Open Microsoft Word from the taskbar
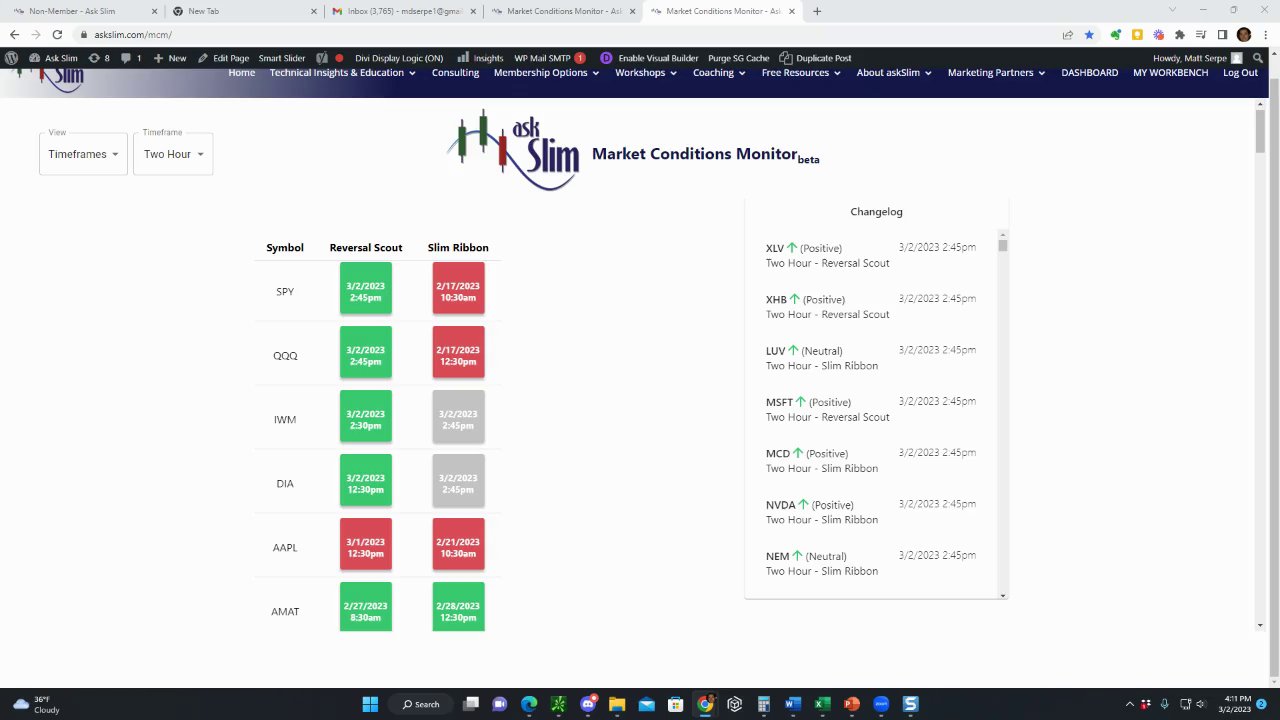Viewport: 1280px width, 720px height. [793, 704]
